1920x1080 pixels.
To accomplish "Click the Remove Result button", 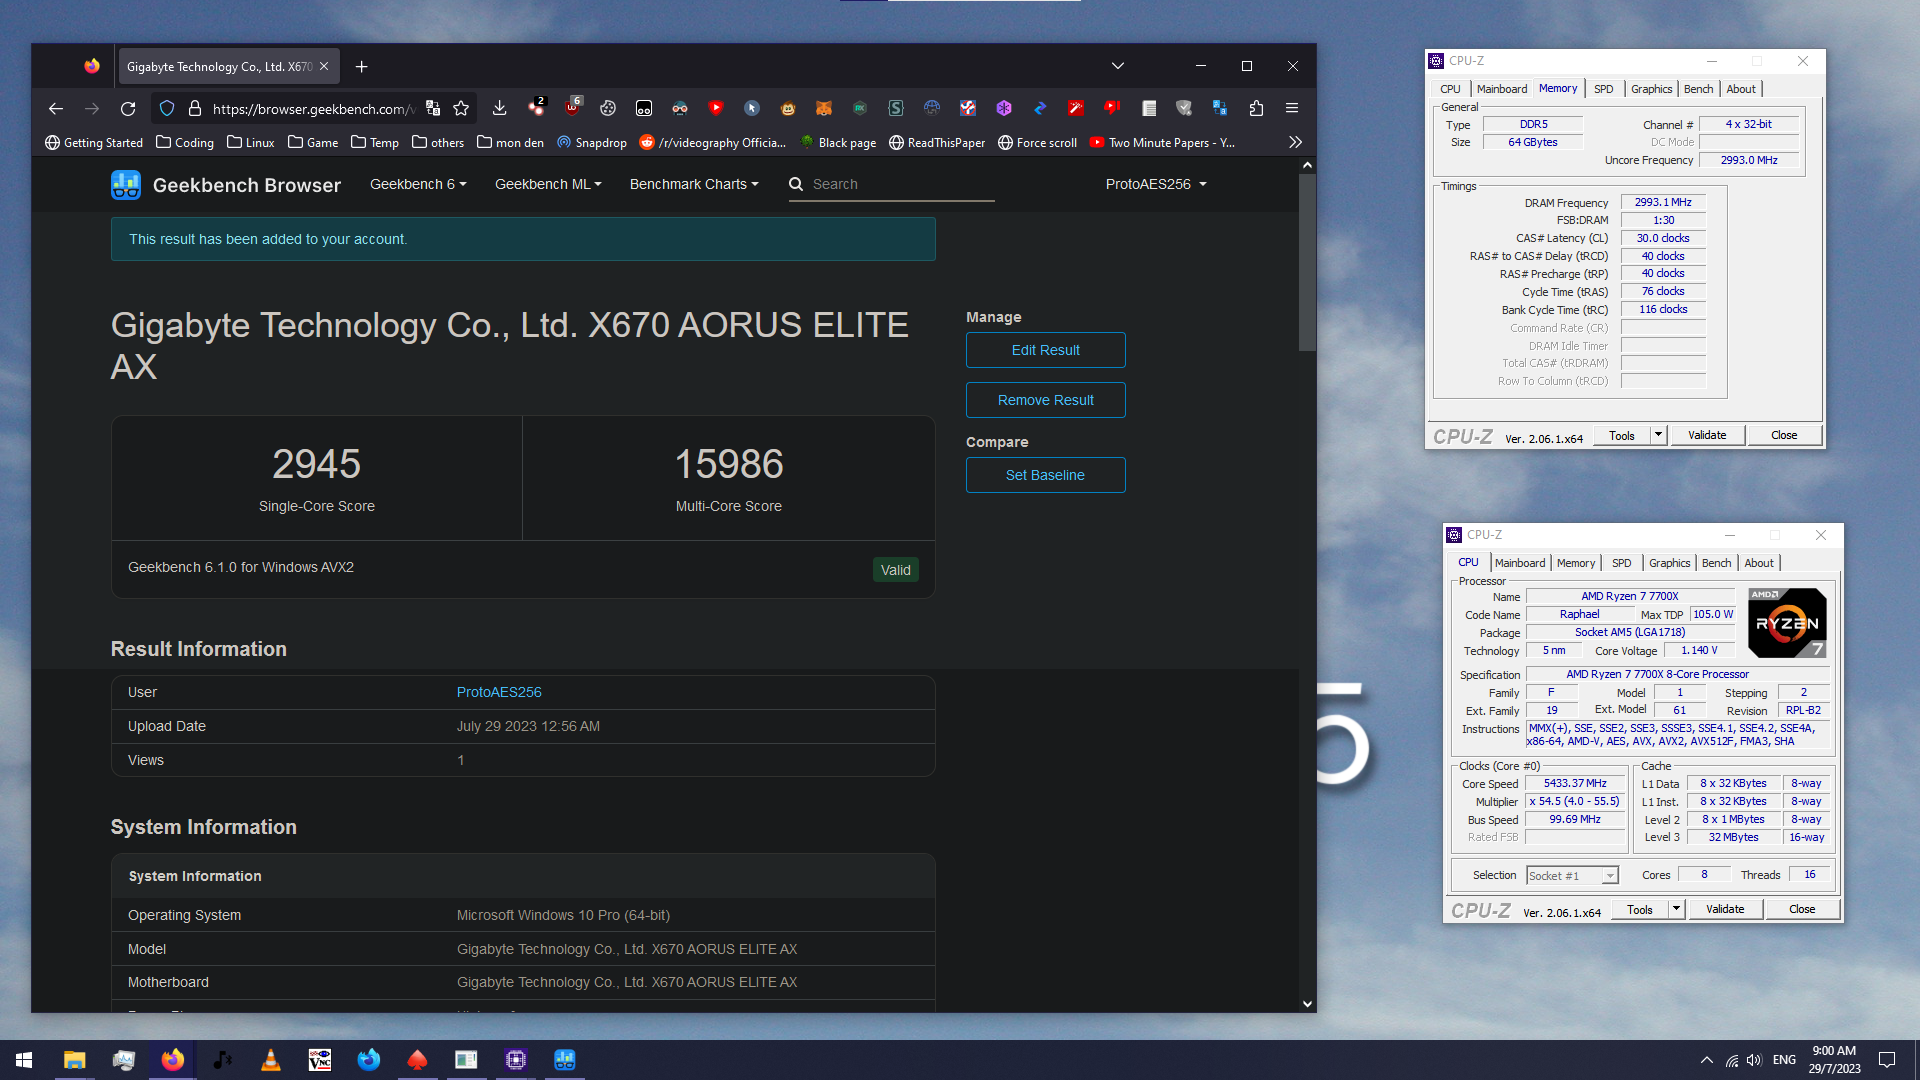I will point(1045,400).
